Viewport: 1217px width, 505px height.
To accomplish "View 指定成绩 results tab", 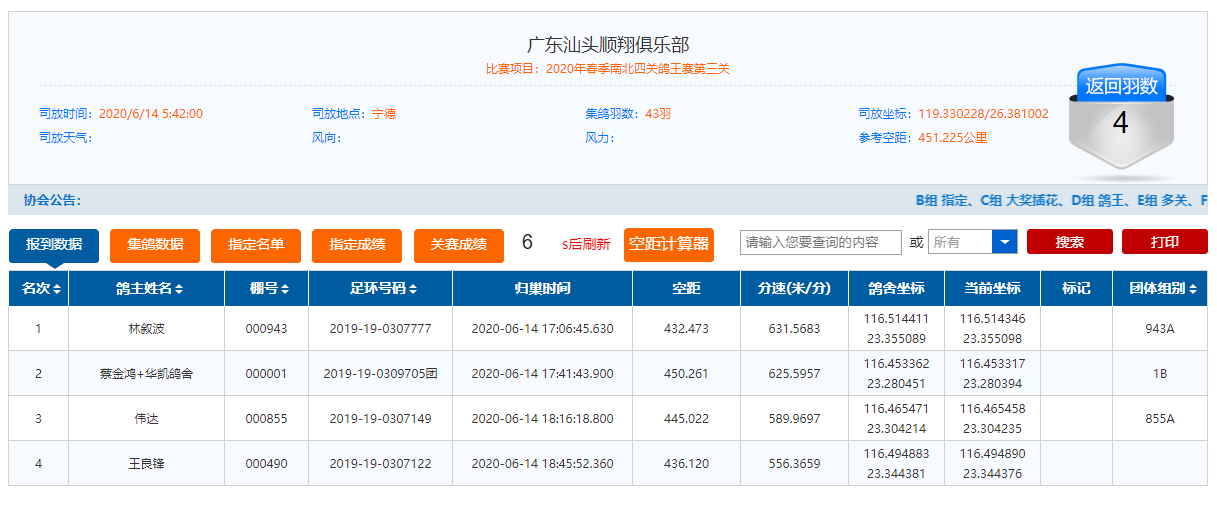I will pos(357,244).
